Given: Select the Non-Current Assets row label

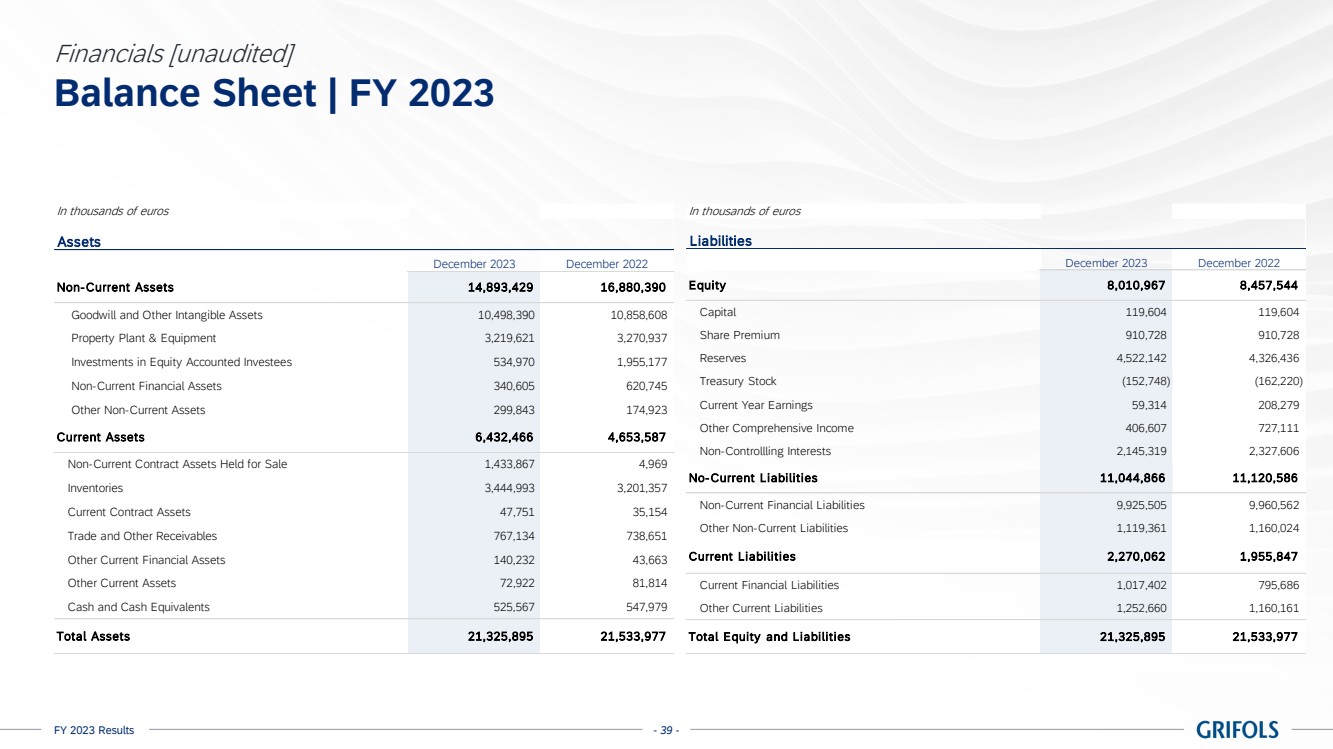Looking at the screenshot, I should tap(115, 287).
